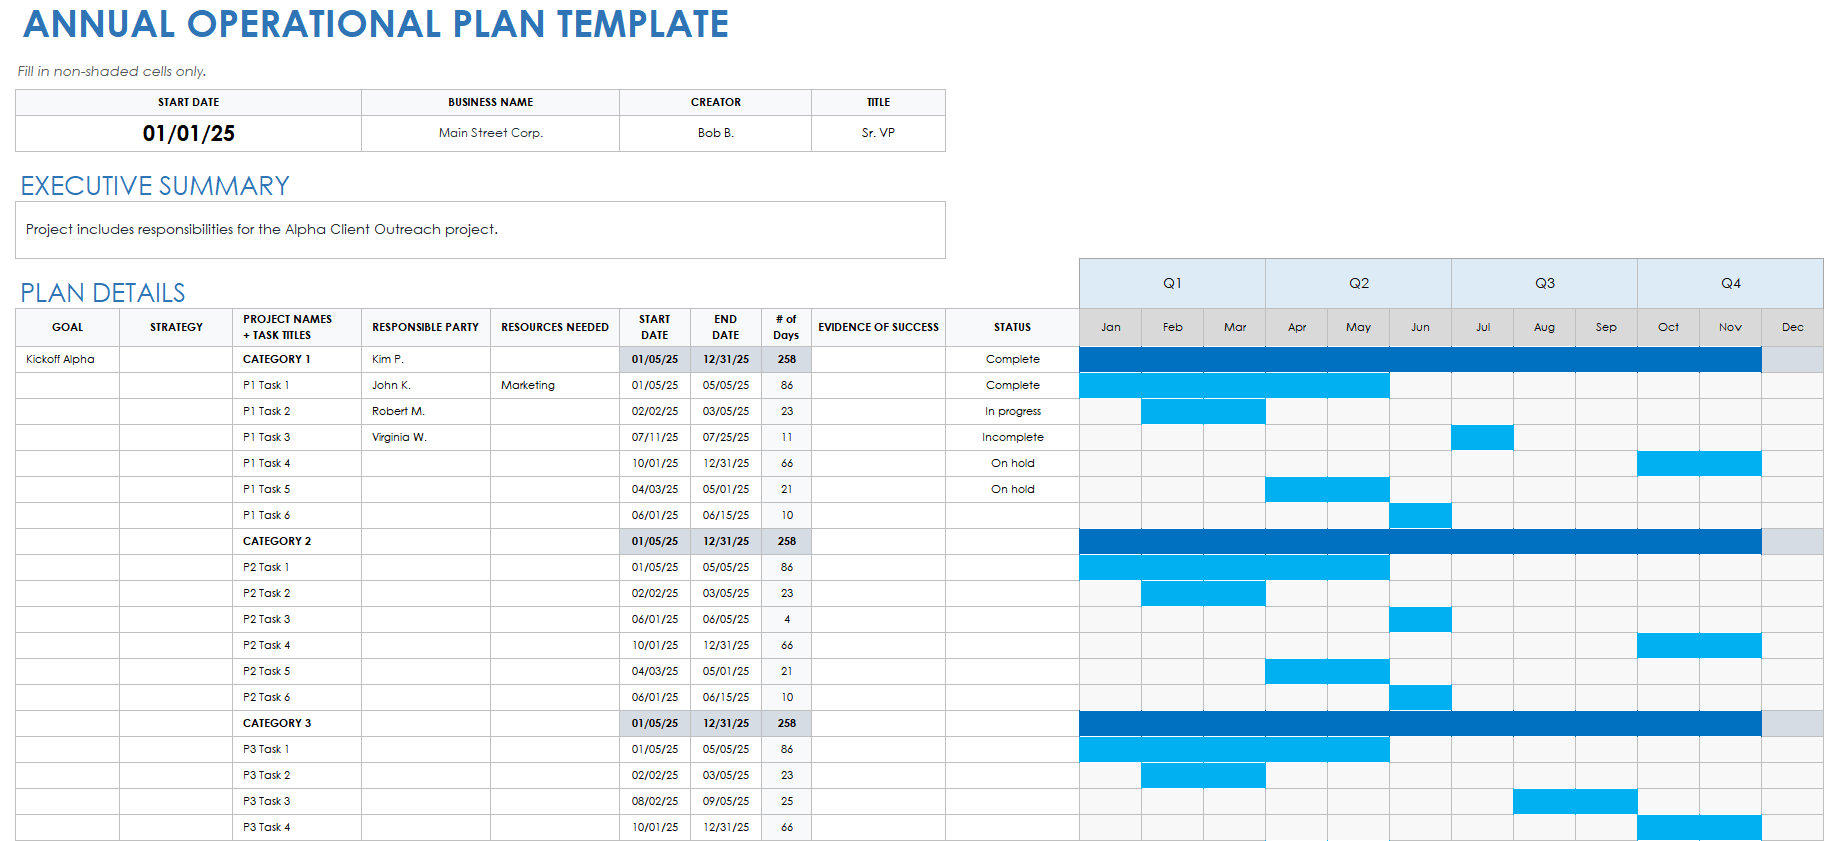1832x841 pixels.
Task: Select the STRATEGY column header
Action: click(x=176, y=327)
